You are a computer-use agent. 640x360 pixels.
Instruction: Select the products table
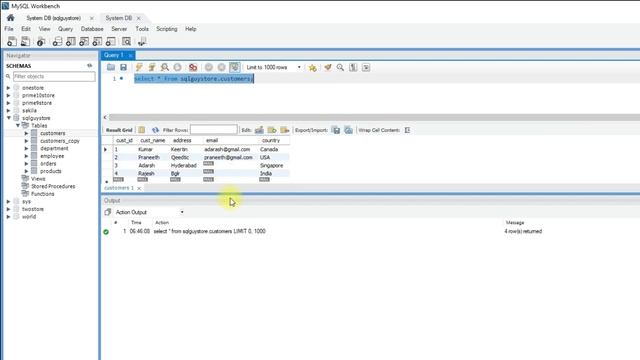pos(51,171)
